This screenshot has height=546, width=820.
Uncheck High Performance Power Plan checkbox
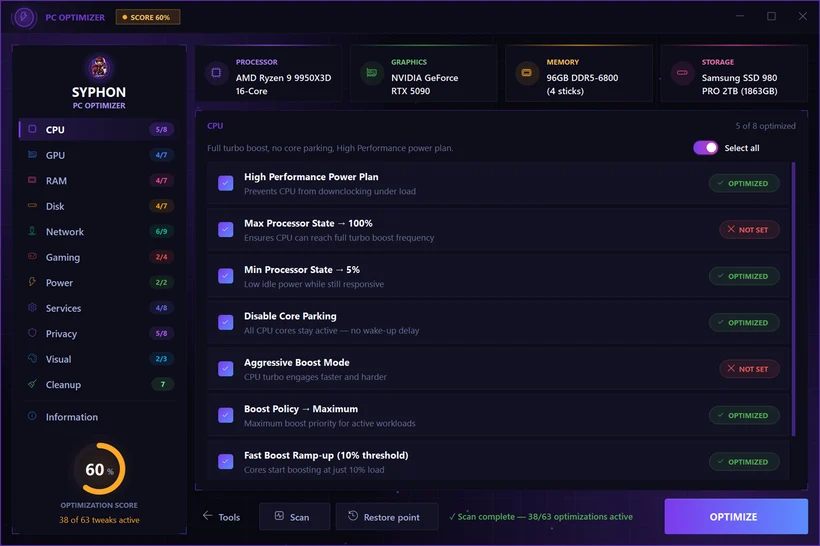point(225,183)
